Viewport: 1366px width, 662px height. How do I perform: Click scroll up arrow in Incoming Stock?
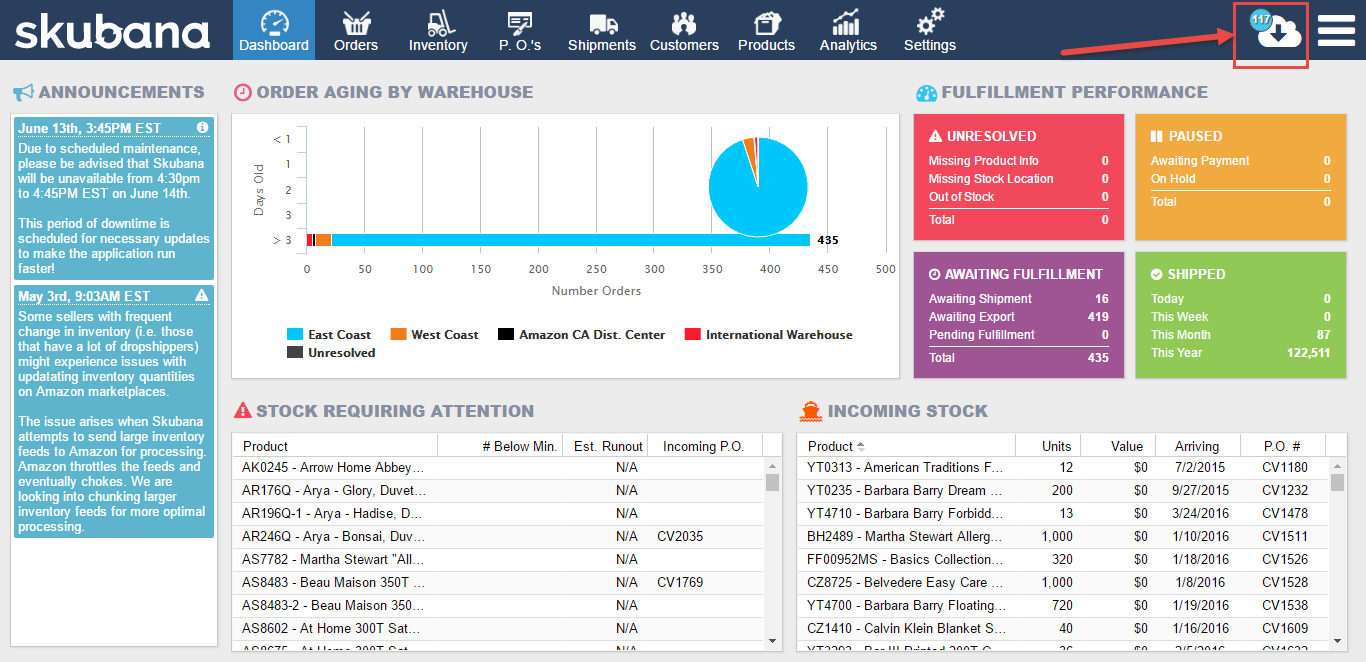1338,466
